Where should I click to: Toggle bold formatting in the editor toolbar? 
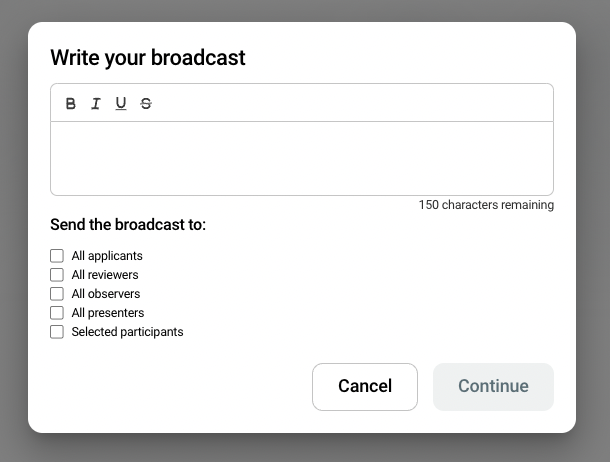pos(71,103)
